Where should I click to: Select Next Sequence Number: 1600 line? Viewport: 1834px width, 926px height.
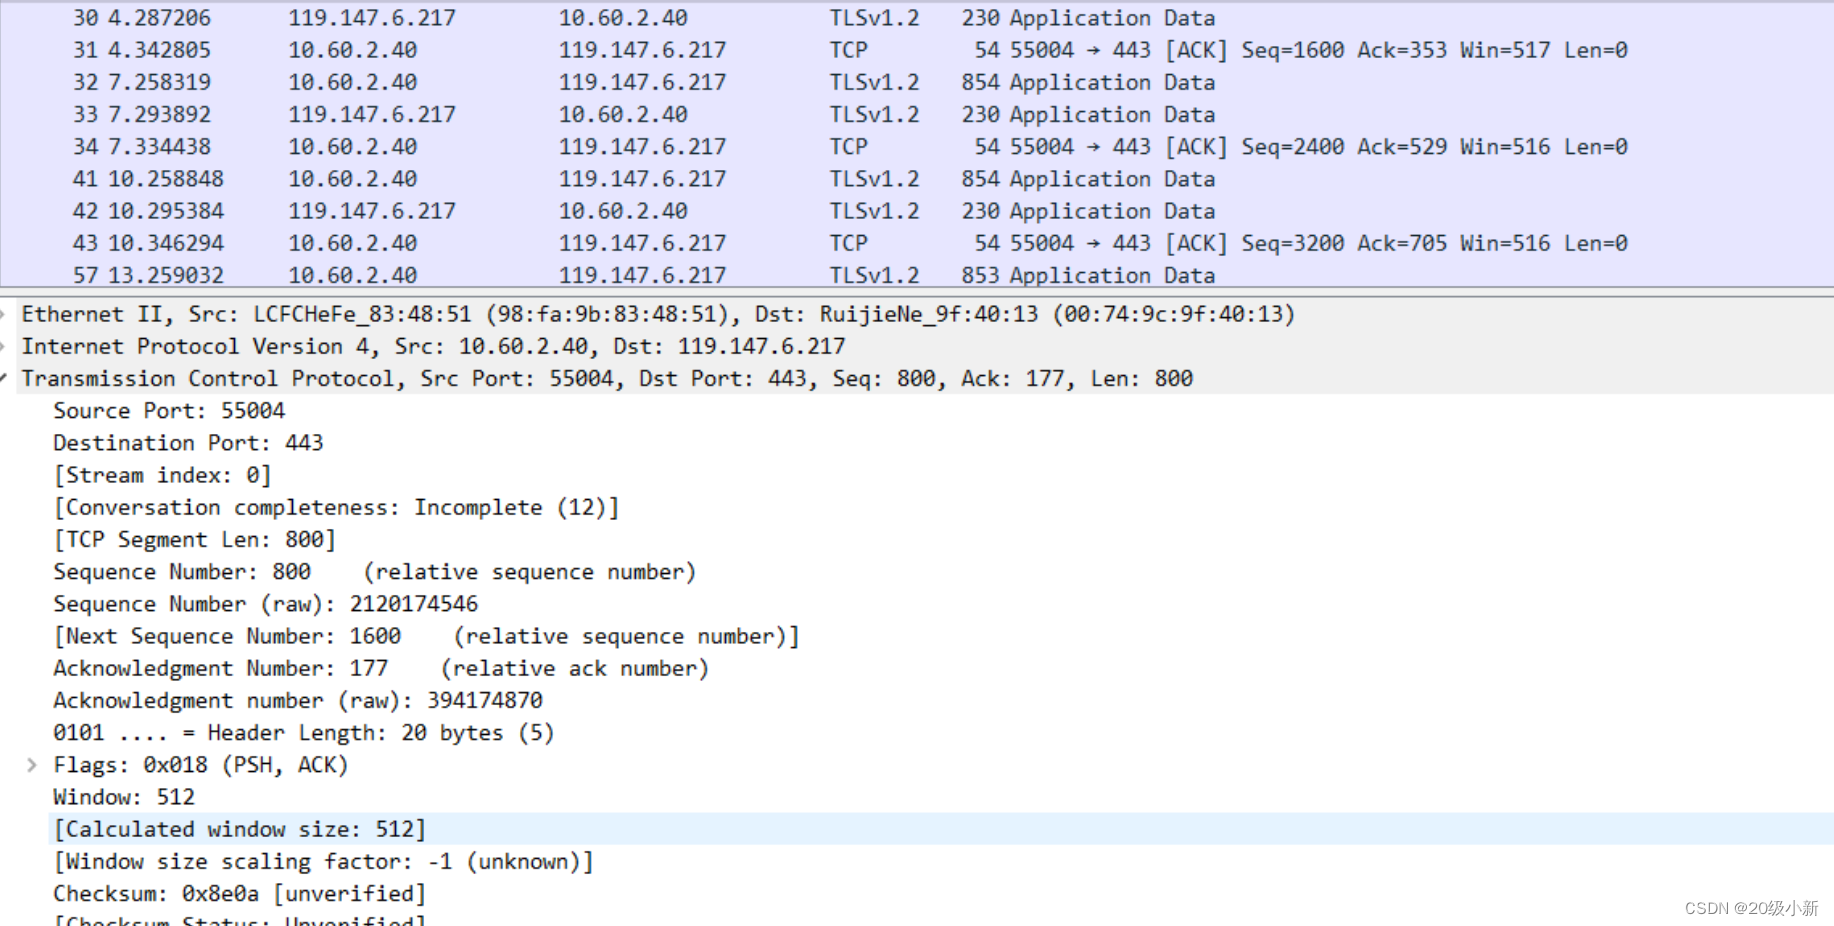(x=426, y=636)
